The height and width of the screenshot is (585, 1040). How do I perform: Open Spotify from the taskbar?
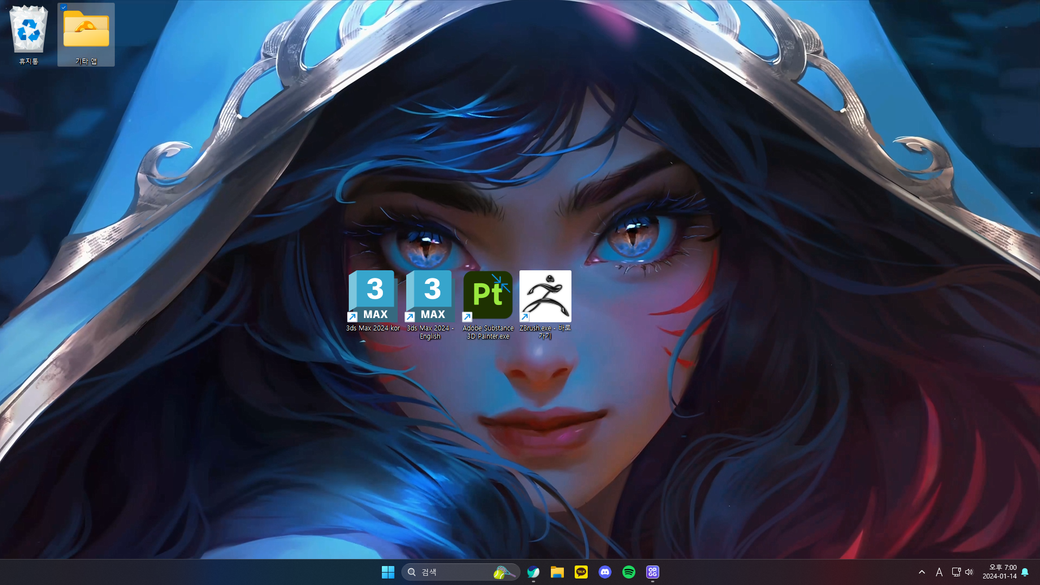click(629, 572)
